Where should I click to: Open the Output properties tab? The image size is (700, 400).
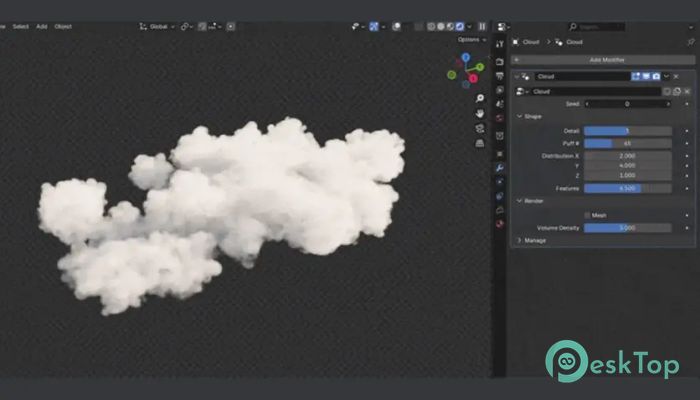click(x=500, y=76)
